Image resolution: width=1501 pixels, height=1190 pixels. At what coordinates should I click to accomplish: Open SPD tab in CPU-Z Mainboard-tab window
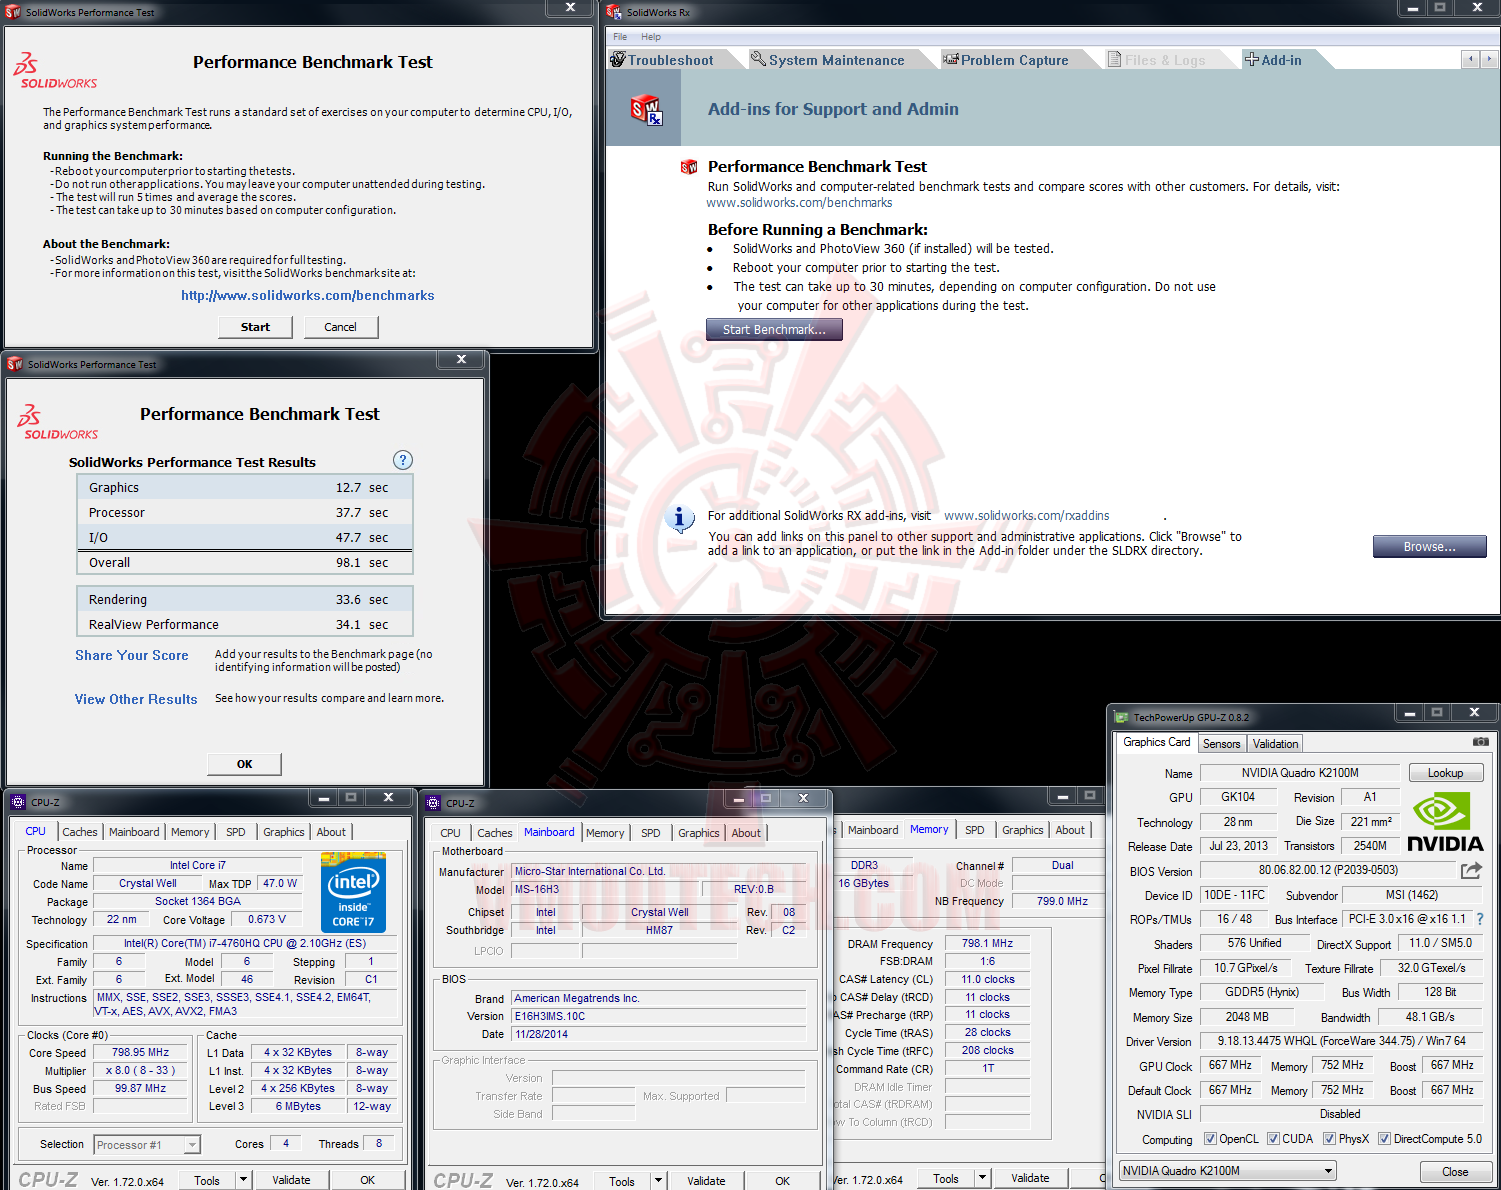(x=651, y=833)
